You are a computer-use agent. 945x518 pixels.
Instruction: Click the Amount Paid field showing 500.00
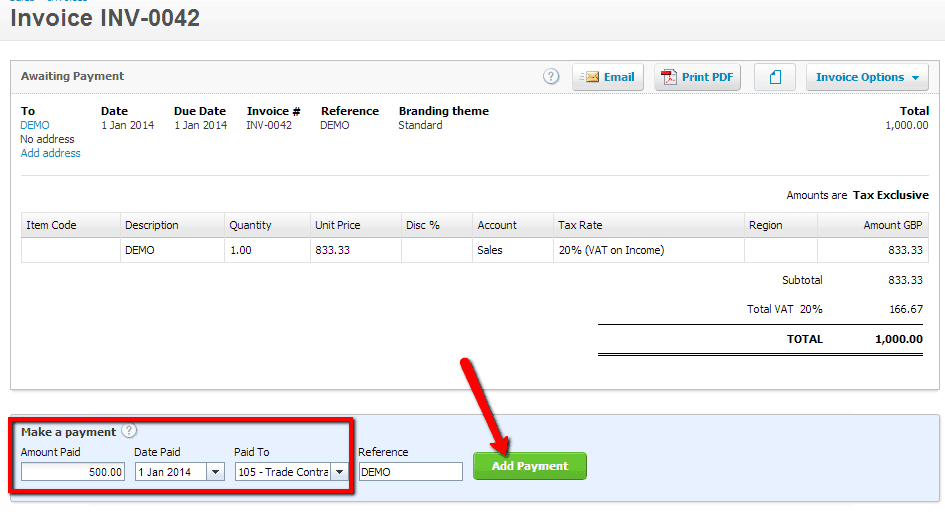click(73, 472)
